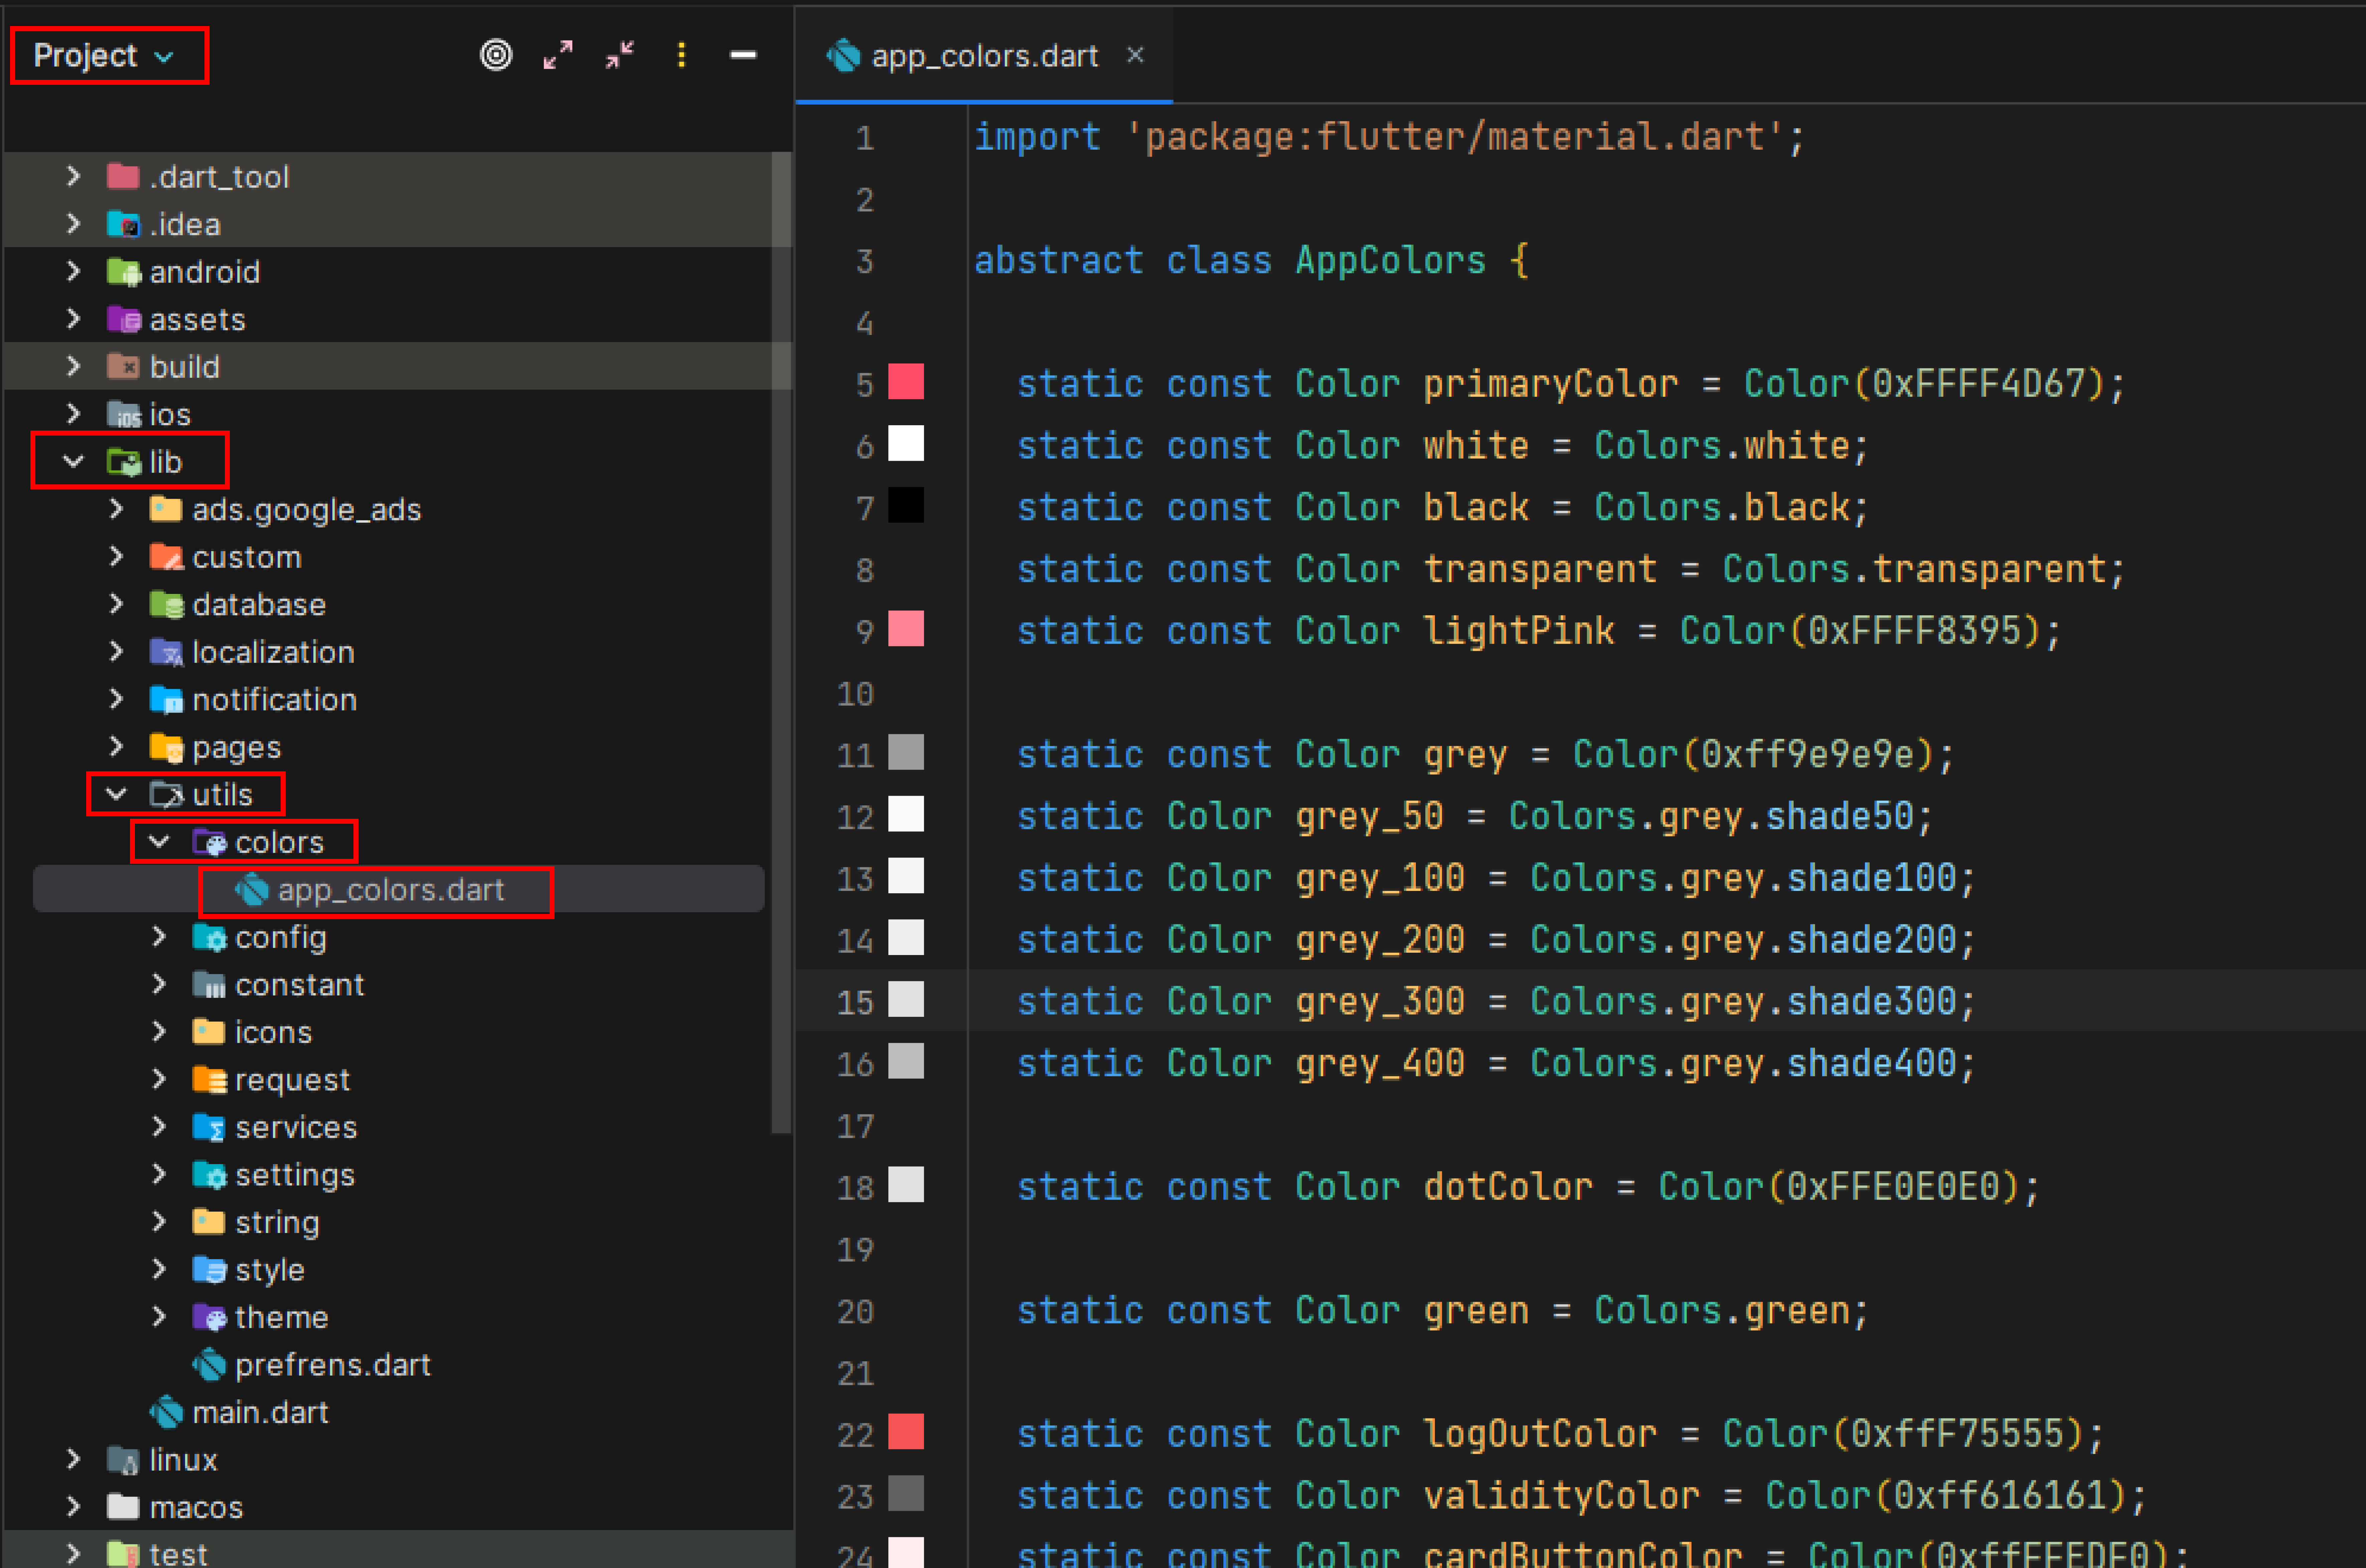Click the theme folder icon
Image resolution: width=2366 pixels, height=1568 pixels.
[x=209, y=1317]
